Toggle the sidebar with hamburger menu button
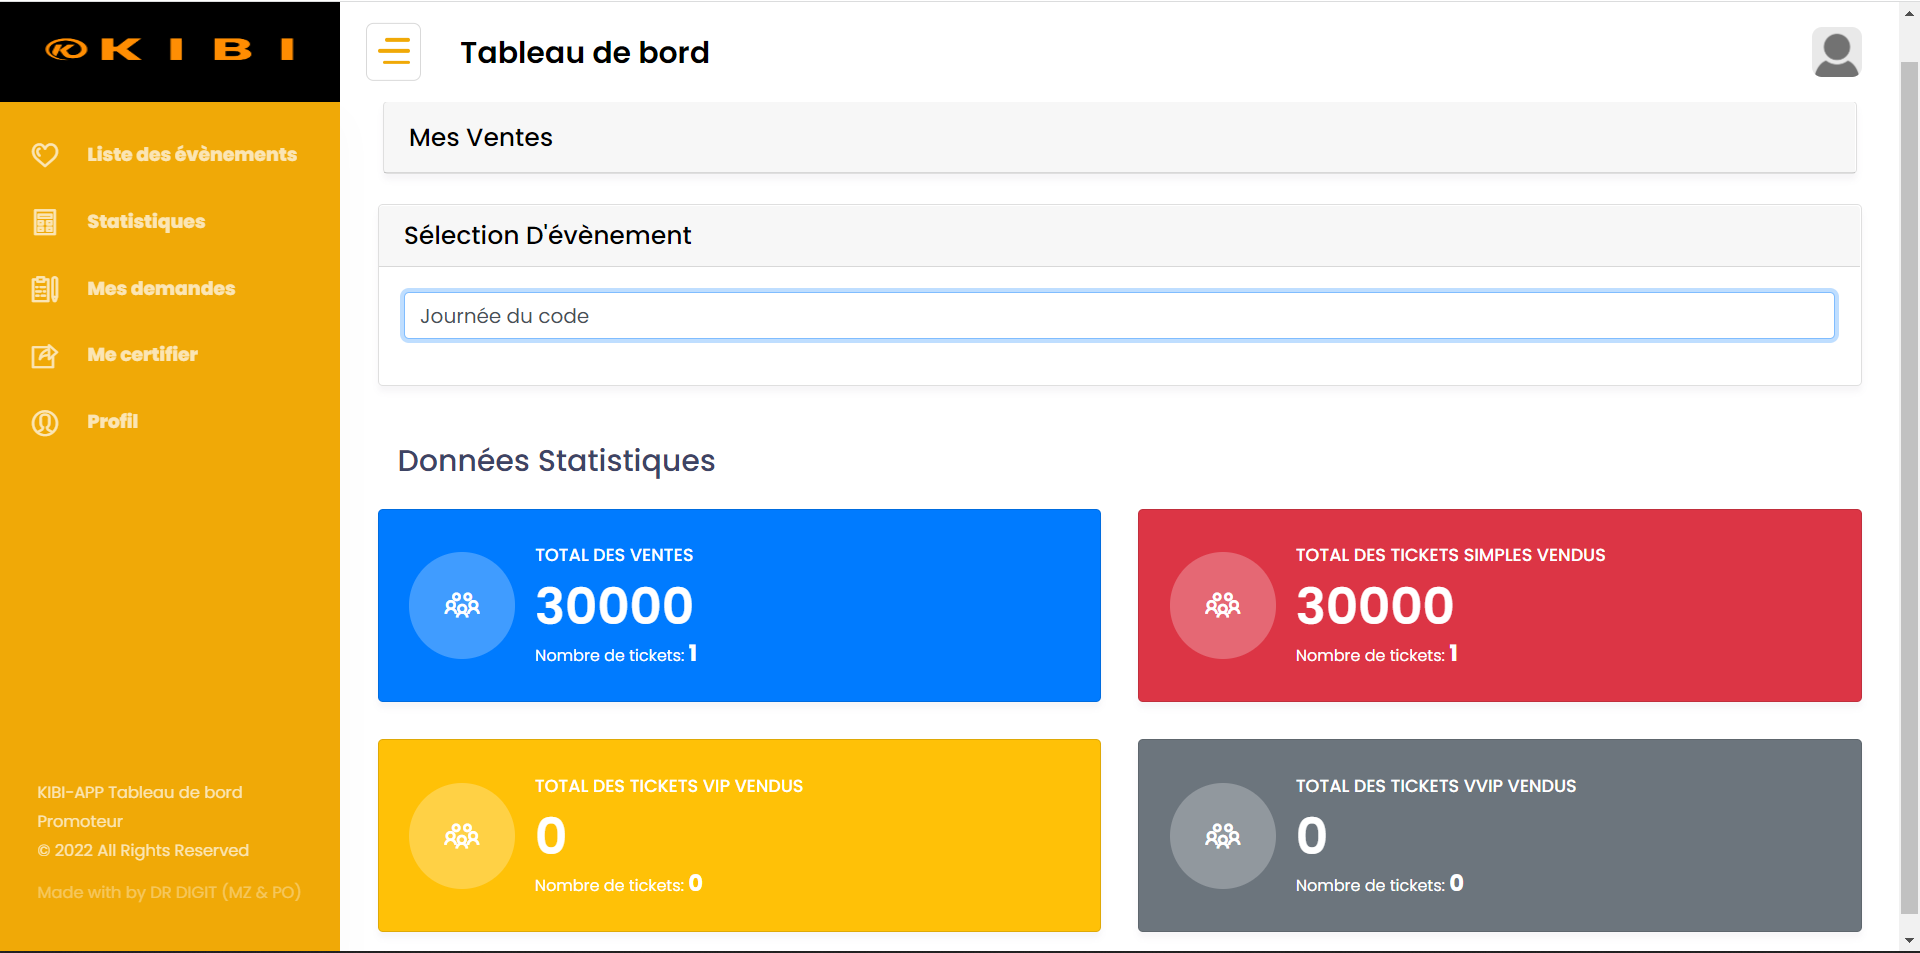 pos(394,52)
